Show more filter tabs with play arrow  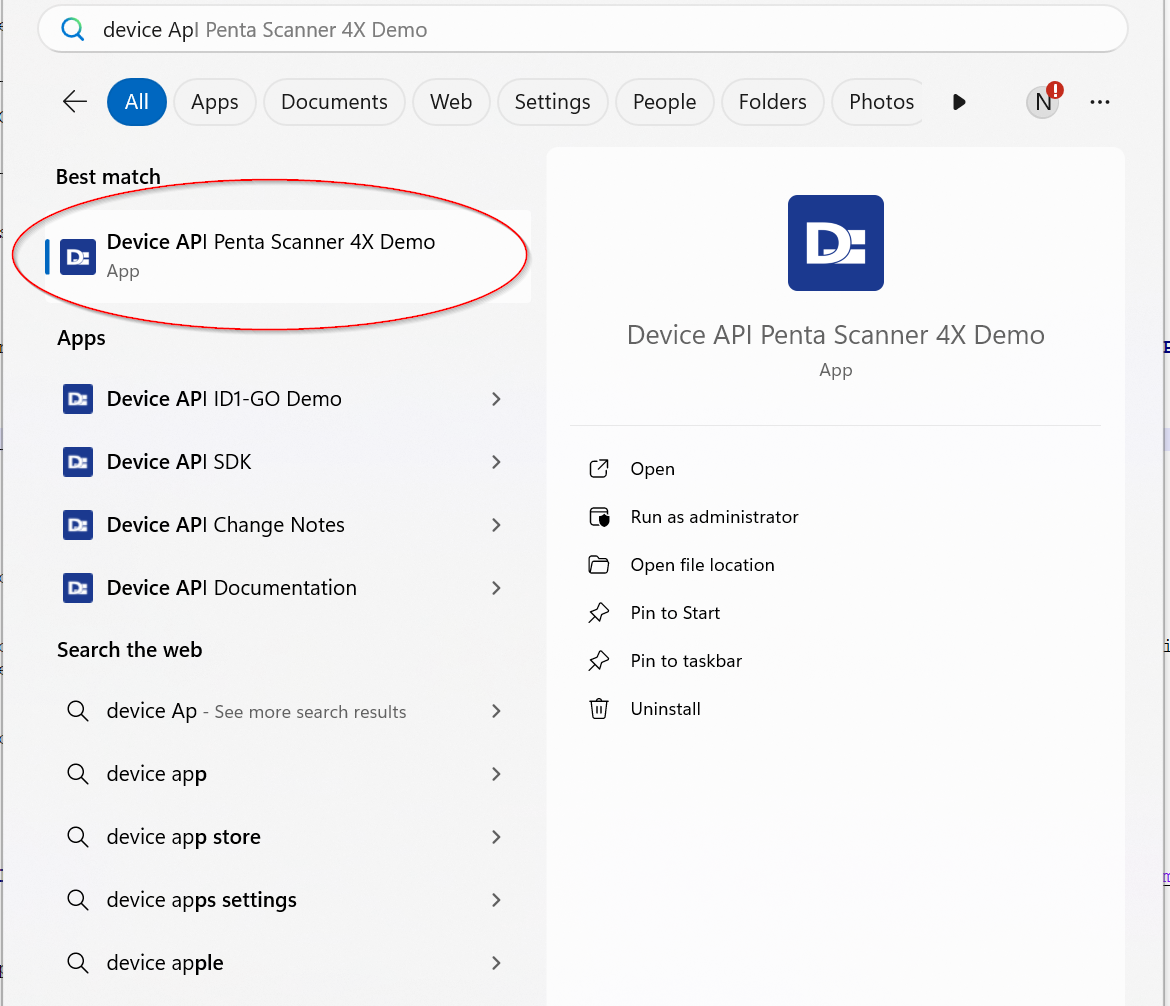[x=959, y=102]
